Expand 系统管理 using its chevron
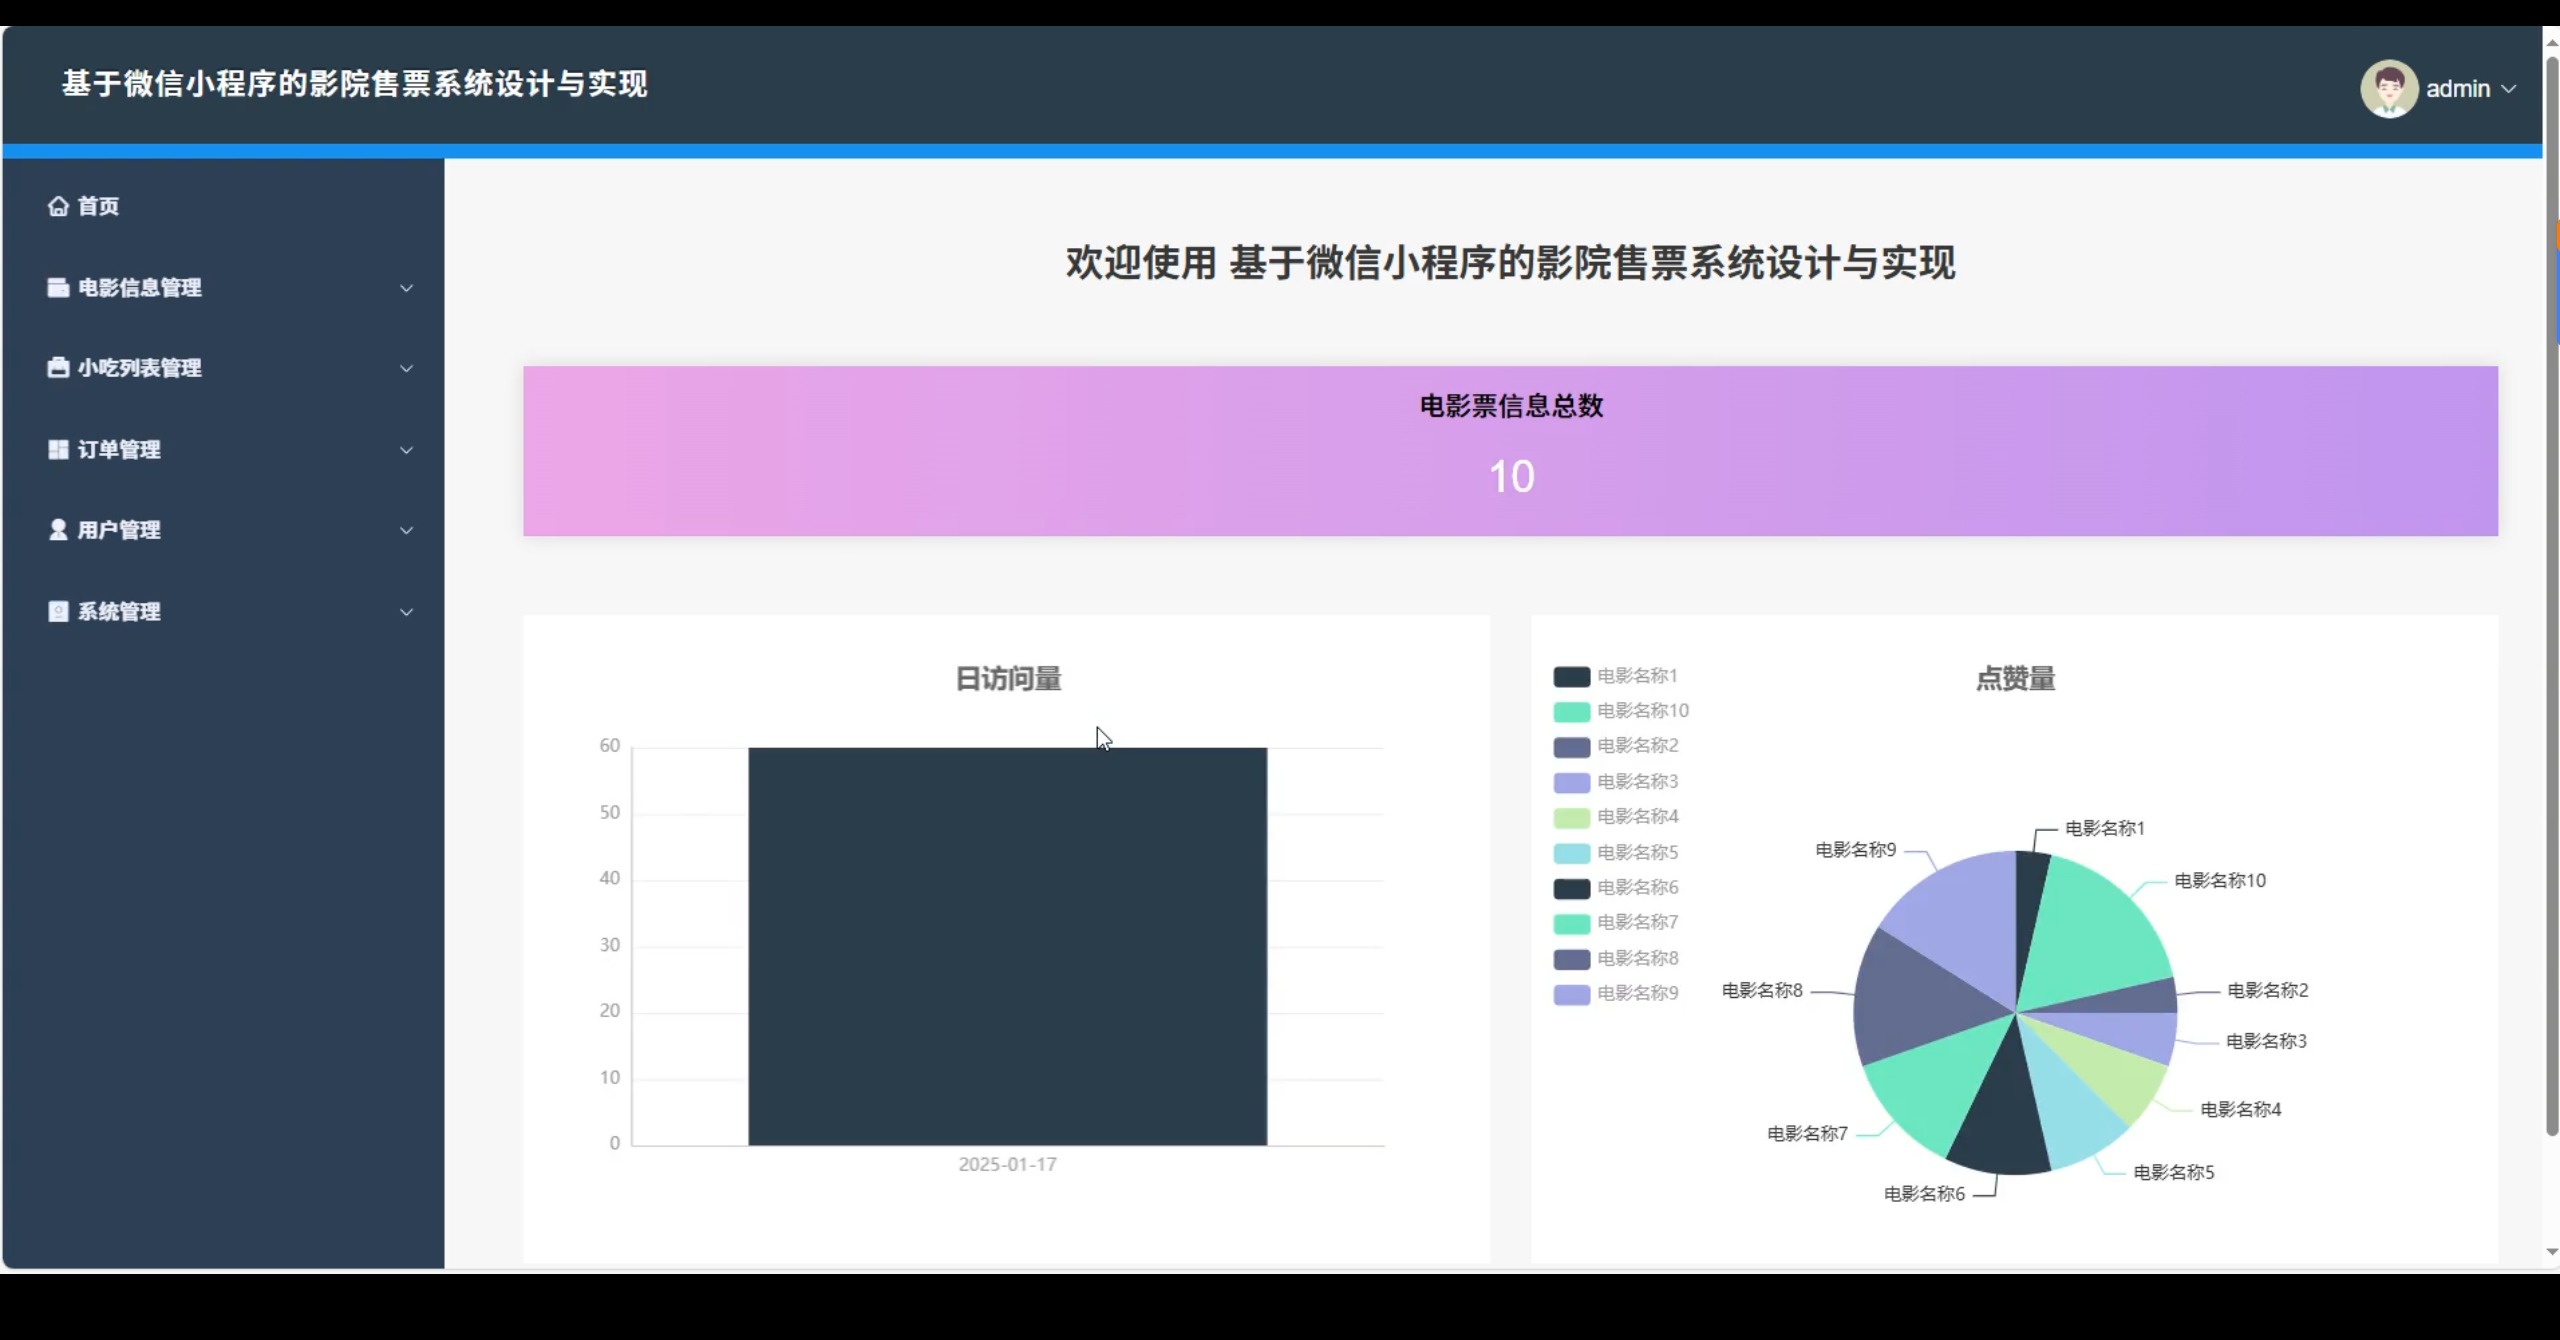 coord(406,612)
